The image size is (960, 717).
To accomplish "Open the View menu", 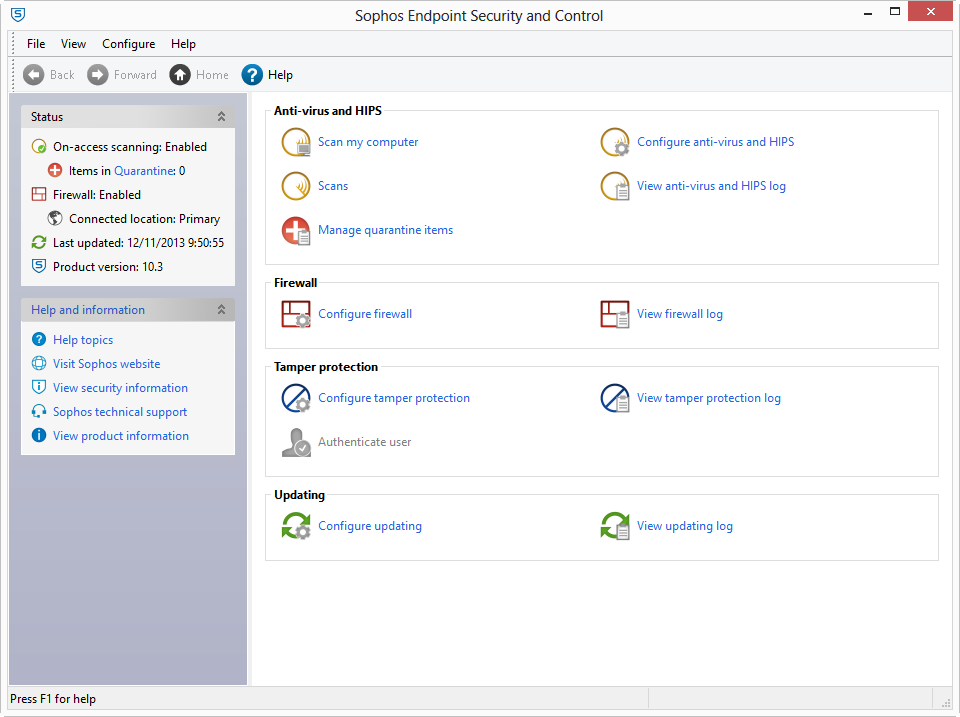I will (x=73, y=44).
